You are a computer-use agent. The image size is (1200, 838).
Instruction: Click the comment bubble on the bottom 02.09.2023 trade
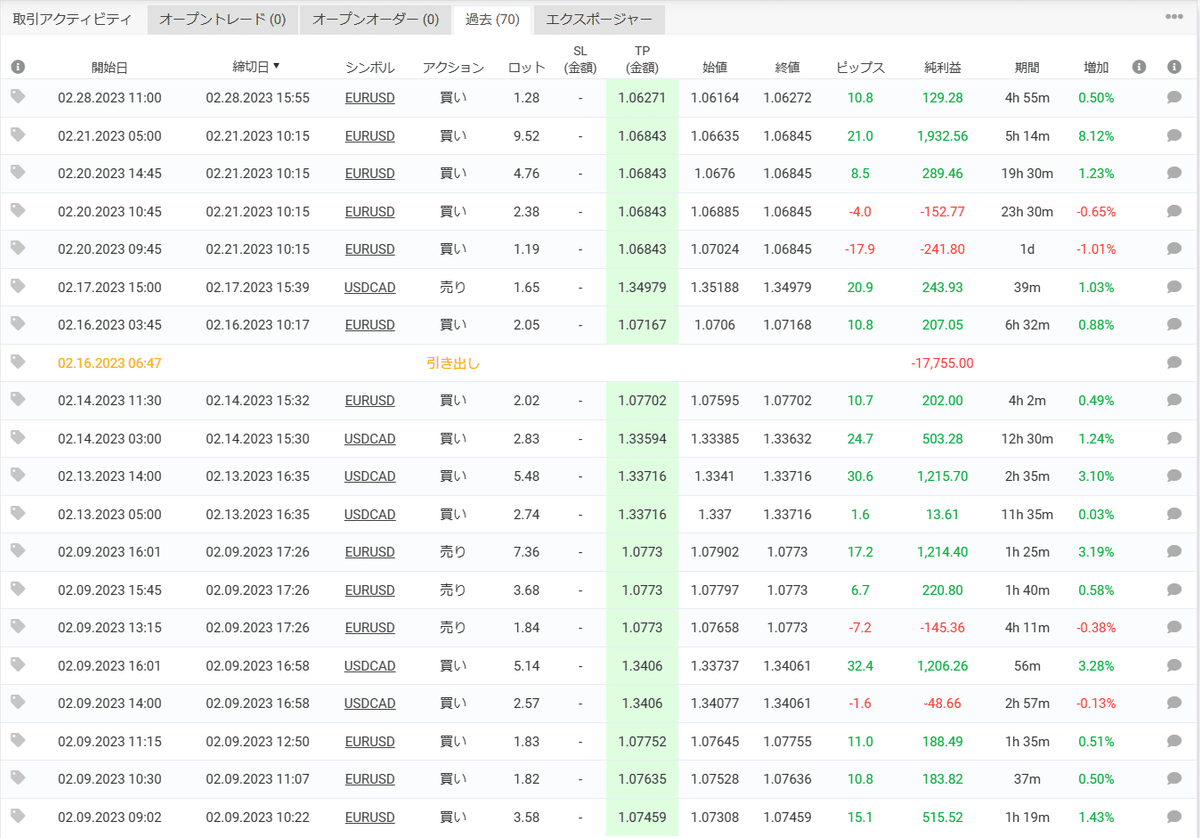(1173, 817)
